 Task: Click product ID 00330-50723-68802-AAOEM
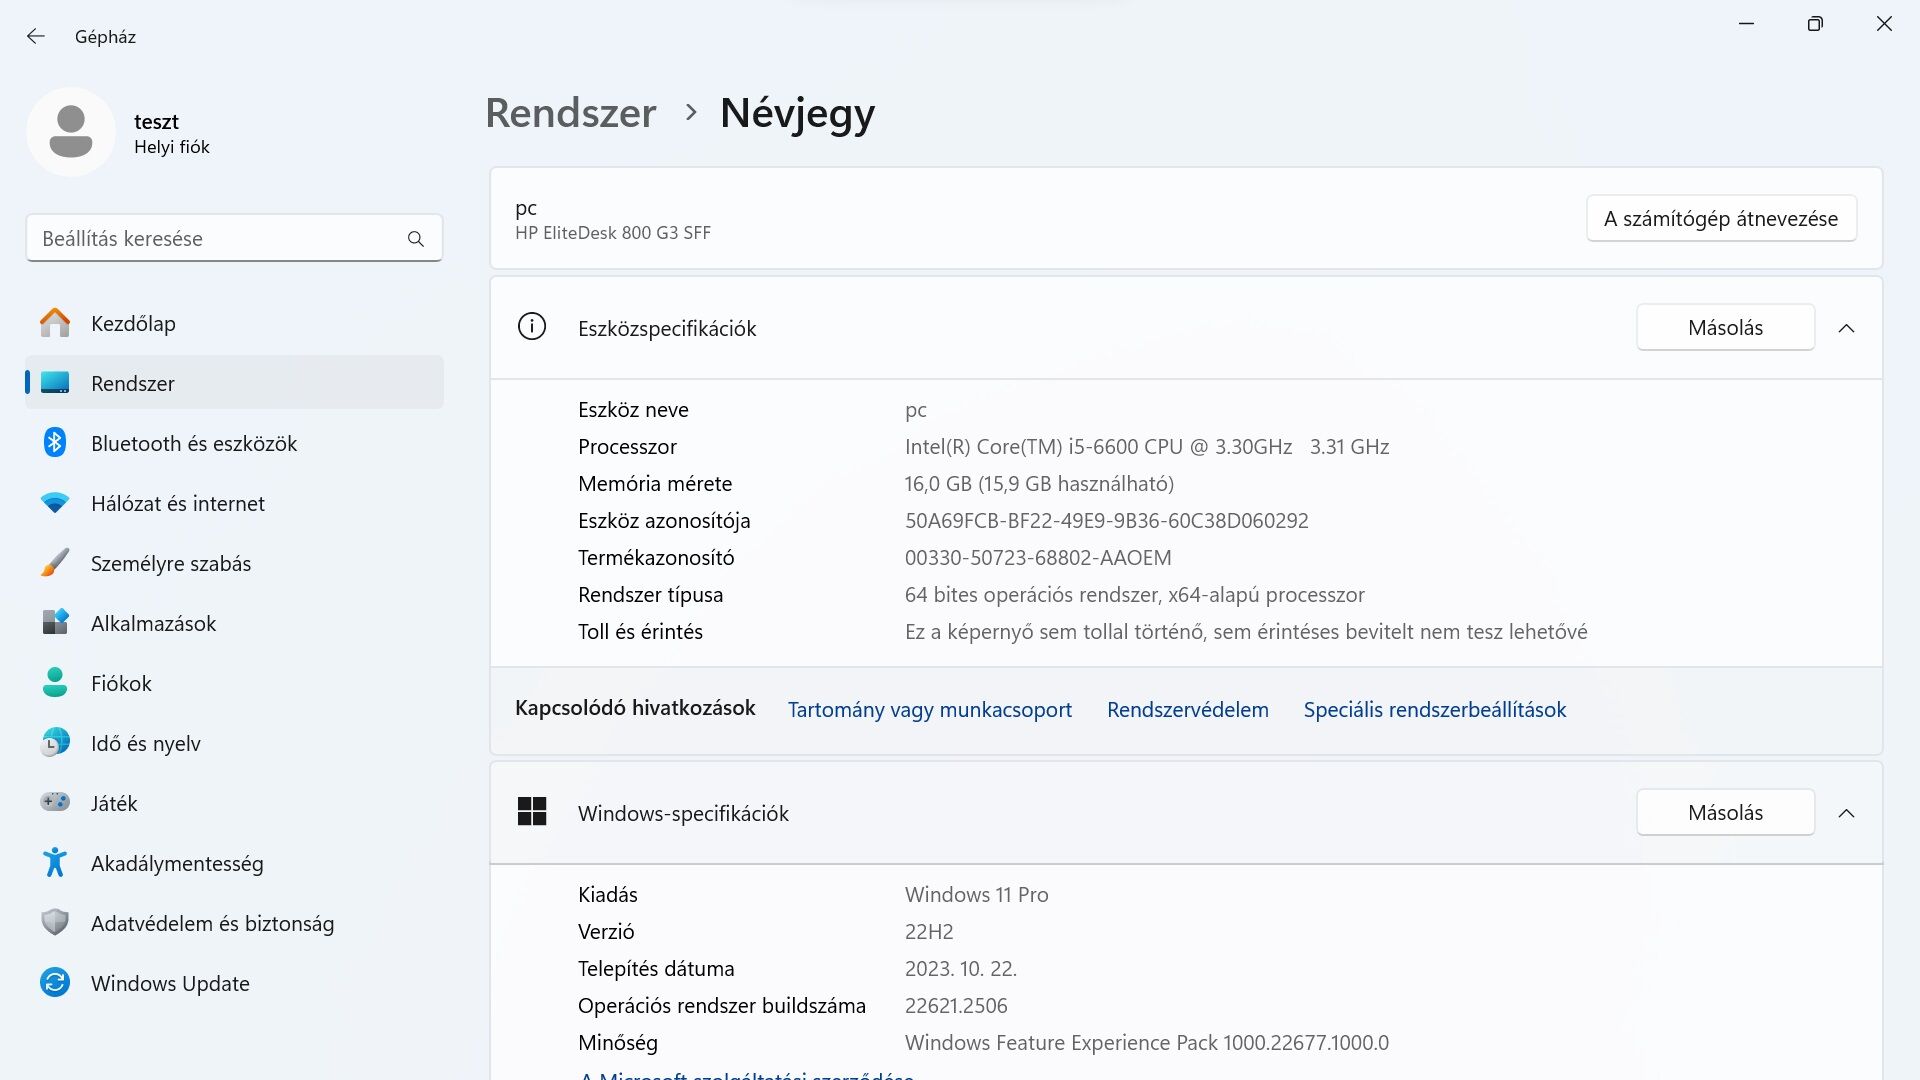click(x=1038, y=558)
